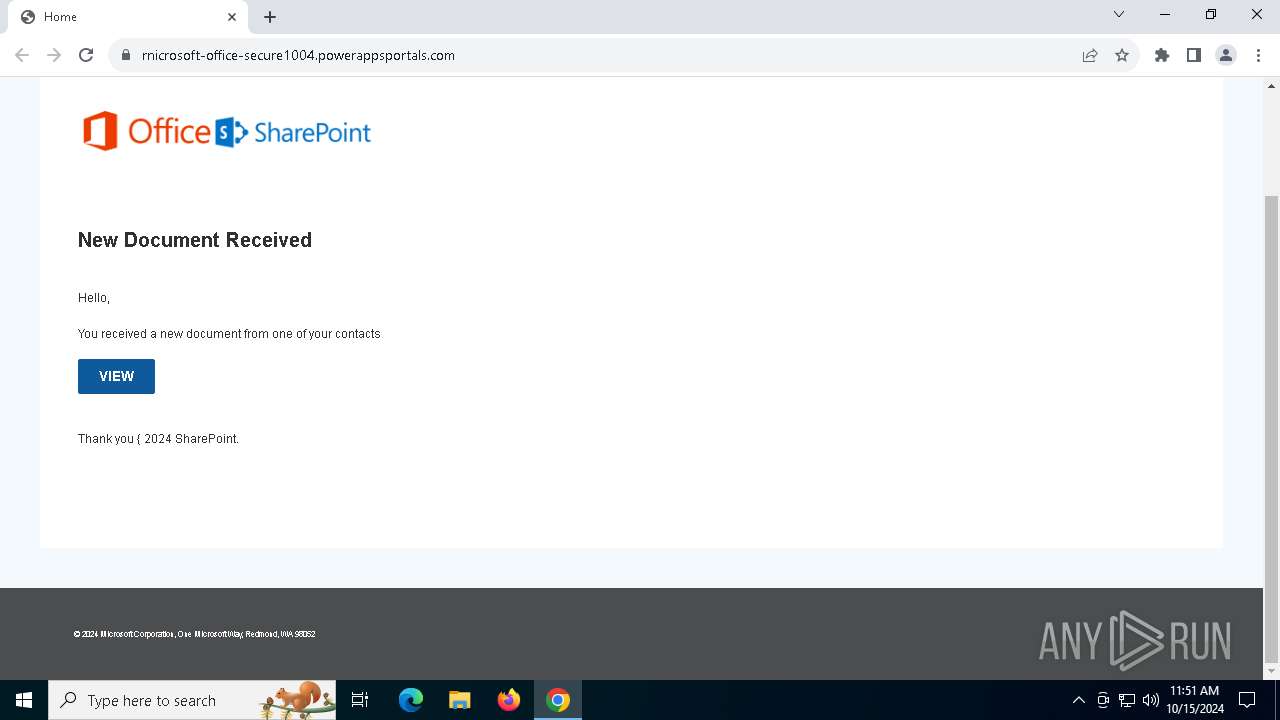Expand the tab search chevron
The image size is (1280, 720).
coord(1119,15)
